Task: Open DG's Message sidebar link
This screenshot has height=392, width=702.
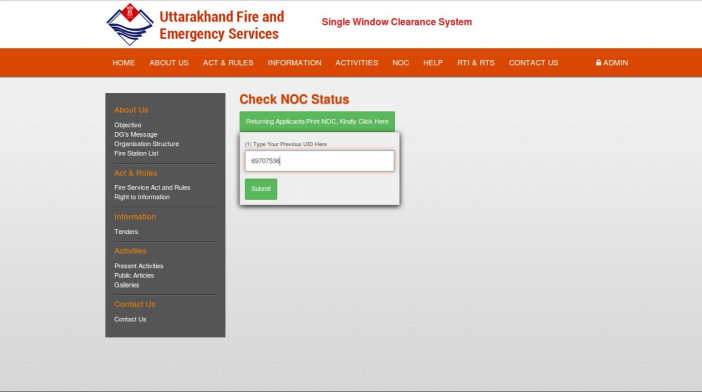Action: [136, 134]
